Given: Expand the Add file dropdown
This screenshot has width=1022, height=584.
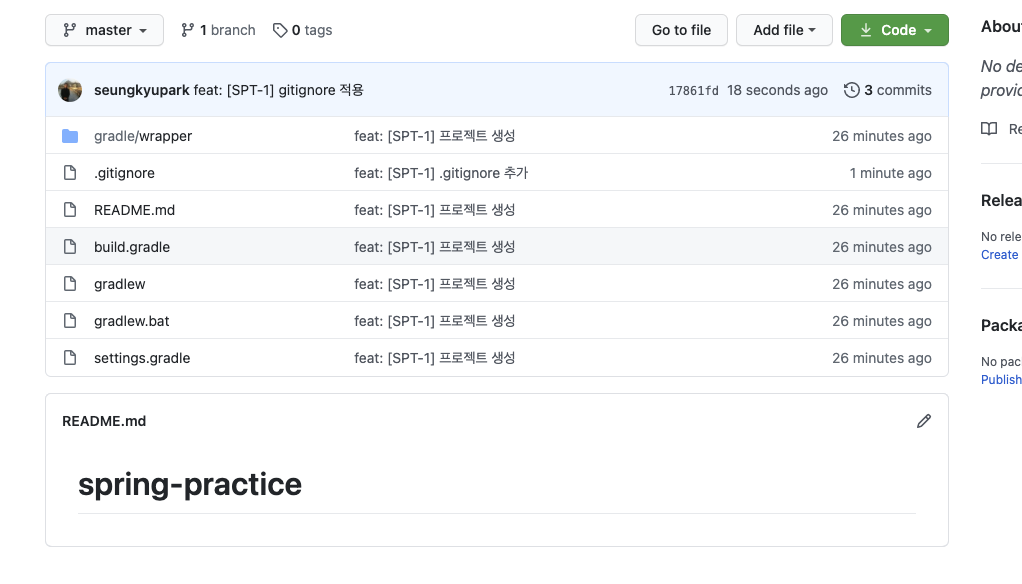Looking at the screenshot, I should click(x=784, y=30).
